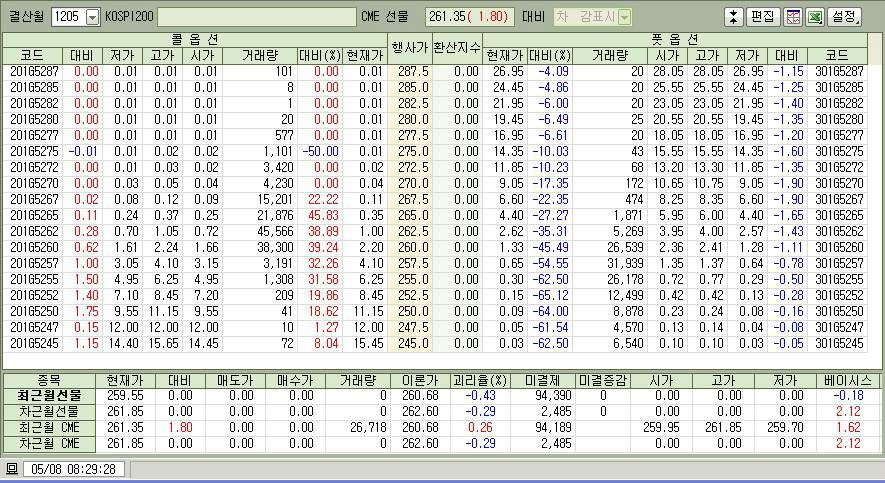Click the 베이시스 column header
Screen dimensions: 885x483
point(848,380)
